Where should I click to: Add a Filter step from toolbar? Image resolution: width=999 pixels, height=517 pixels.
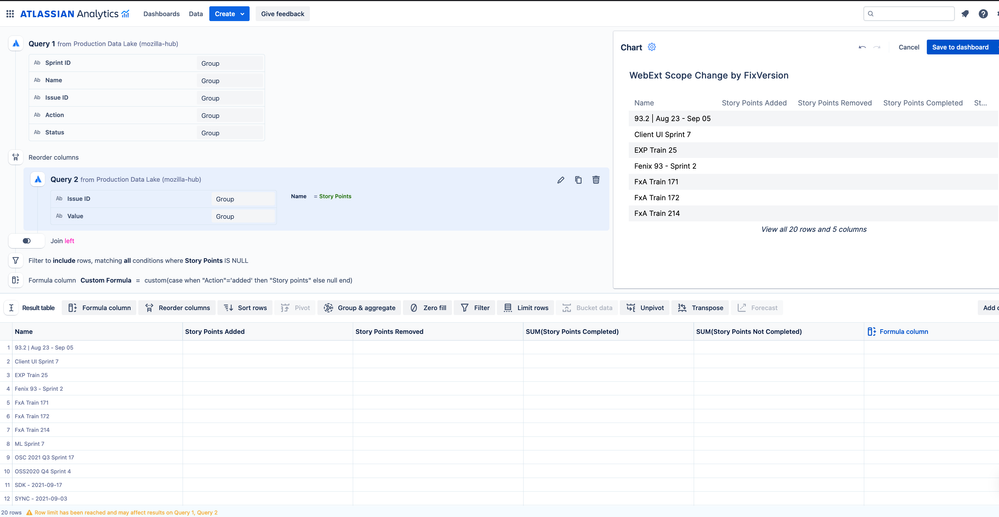click(x=475, y=308)
